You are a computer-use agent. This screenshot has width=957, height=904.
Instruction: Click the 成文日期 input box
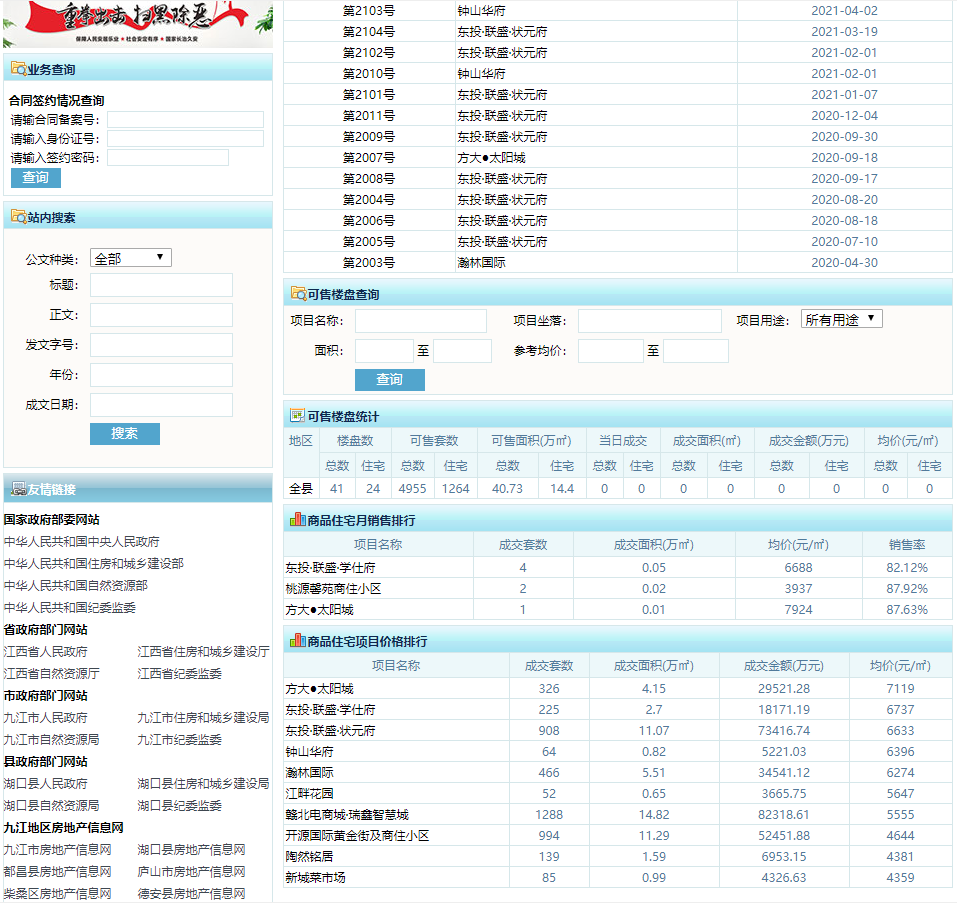(x=161, y=405)
